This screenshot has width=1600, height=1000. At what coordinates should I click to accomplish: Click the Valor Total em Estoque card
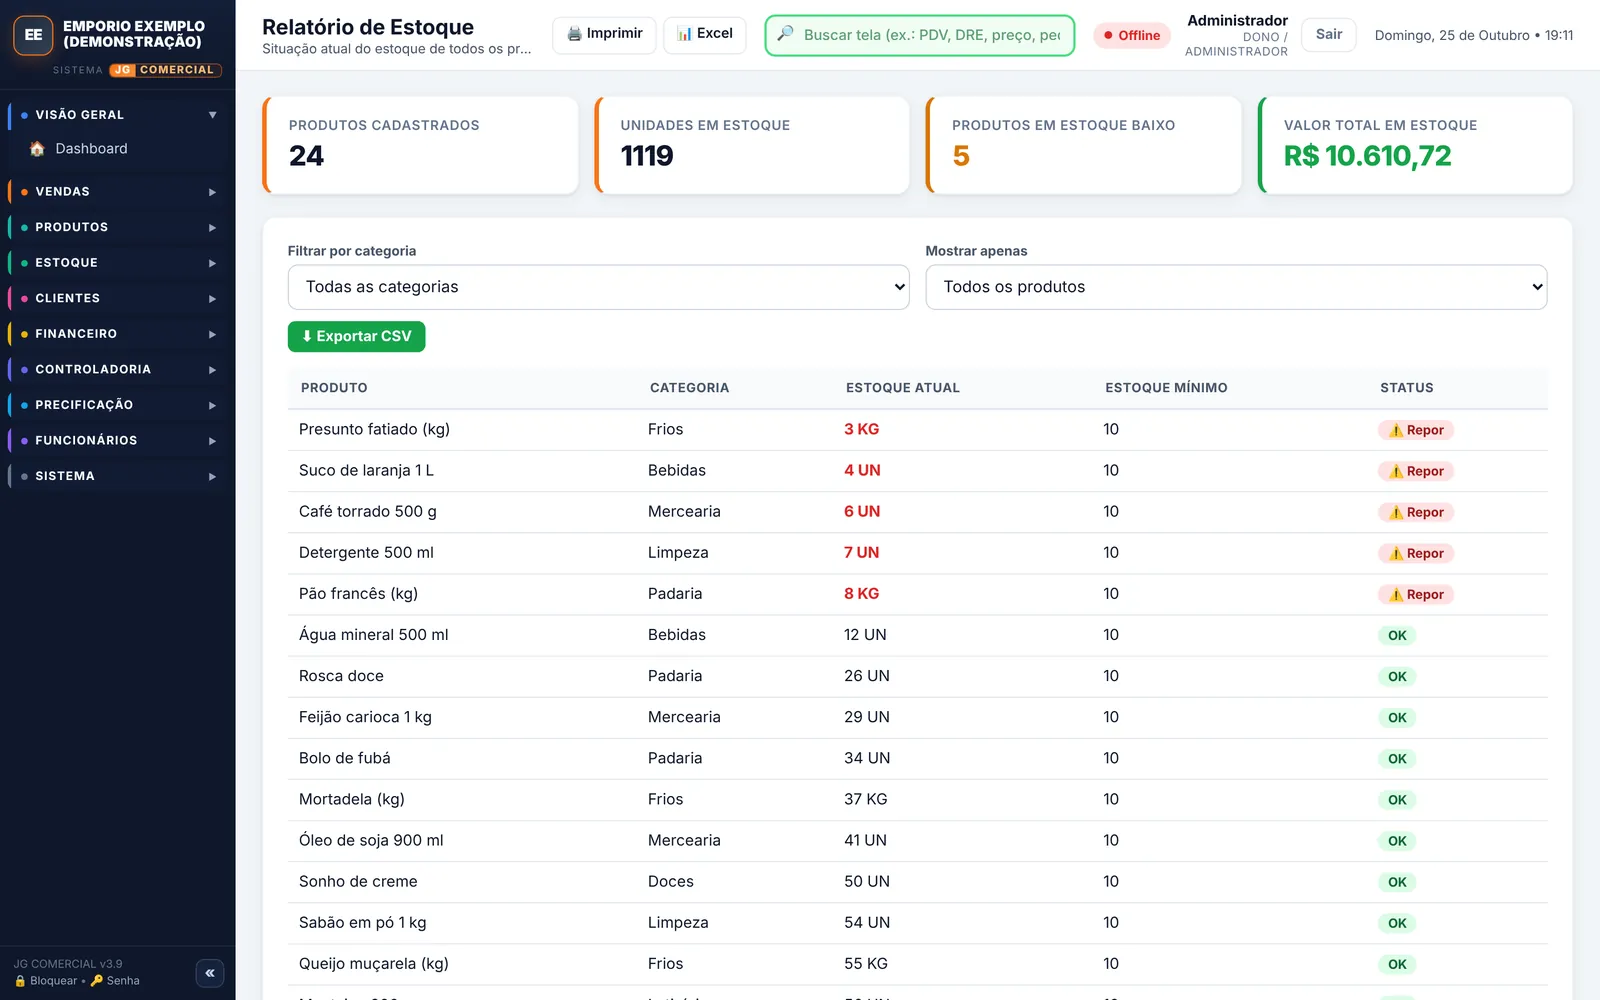(x=1415, y=145)
